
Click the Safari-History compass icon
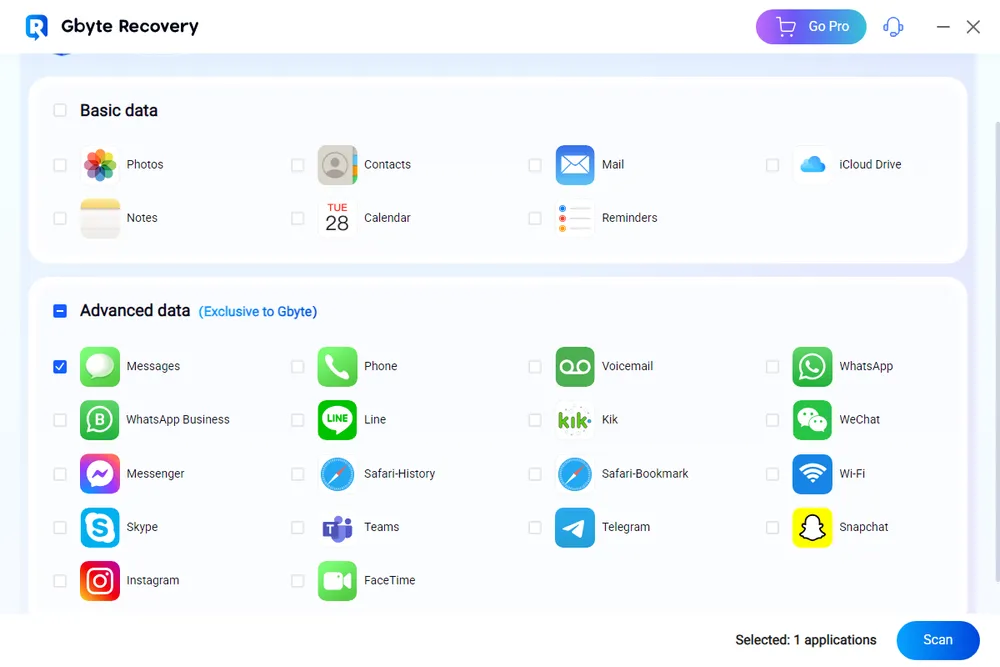click(x=337, y=474)
